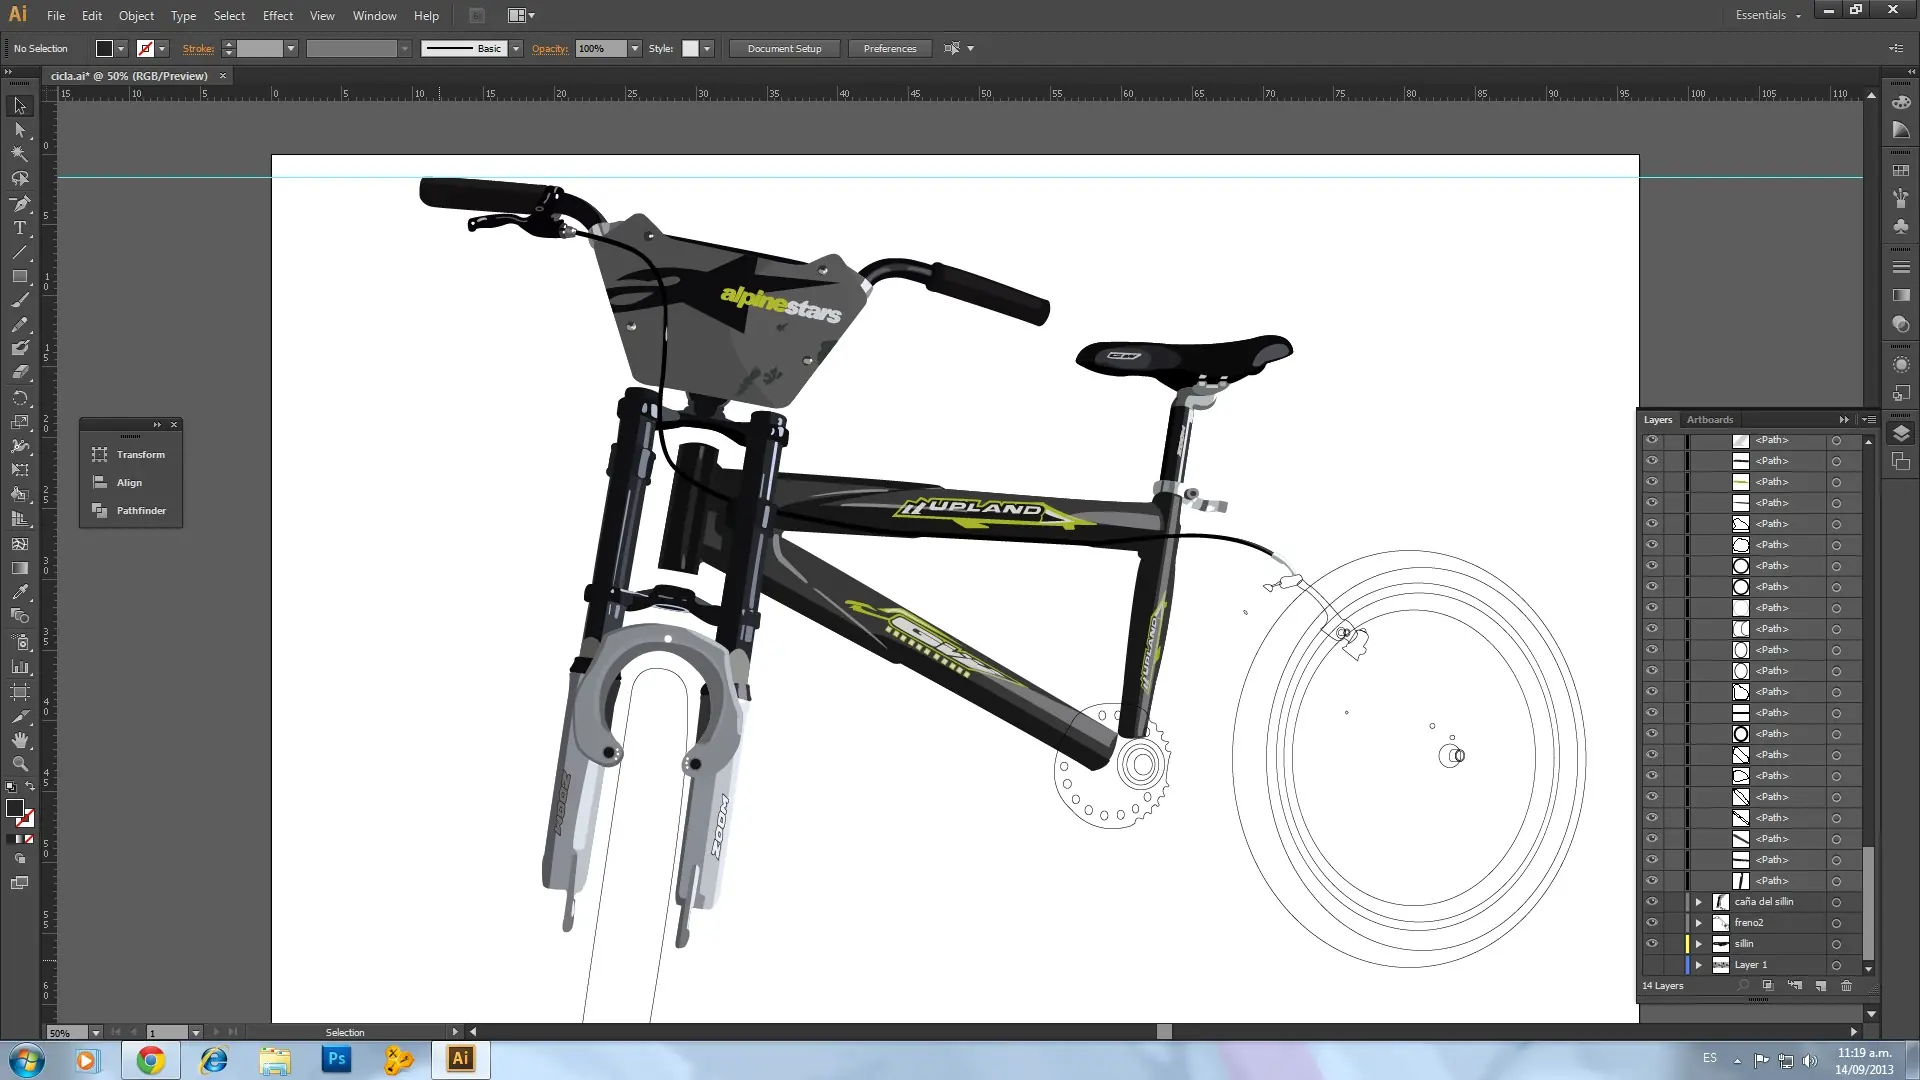
Task: Click Delete Selection trash icon in Layers
Action: point(1846,986)
